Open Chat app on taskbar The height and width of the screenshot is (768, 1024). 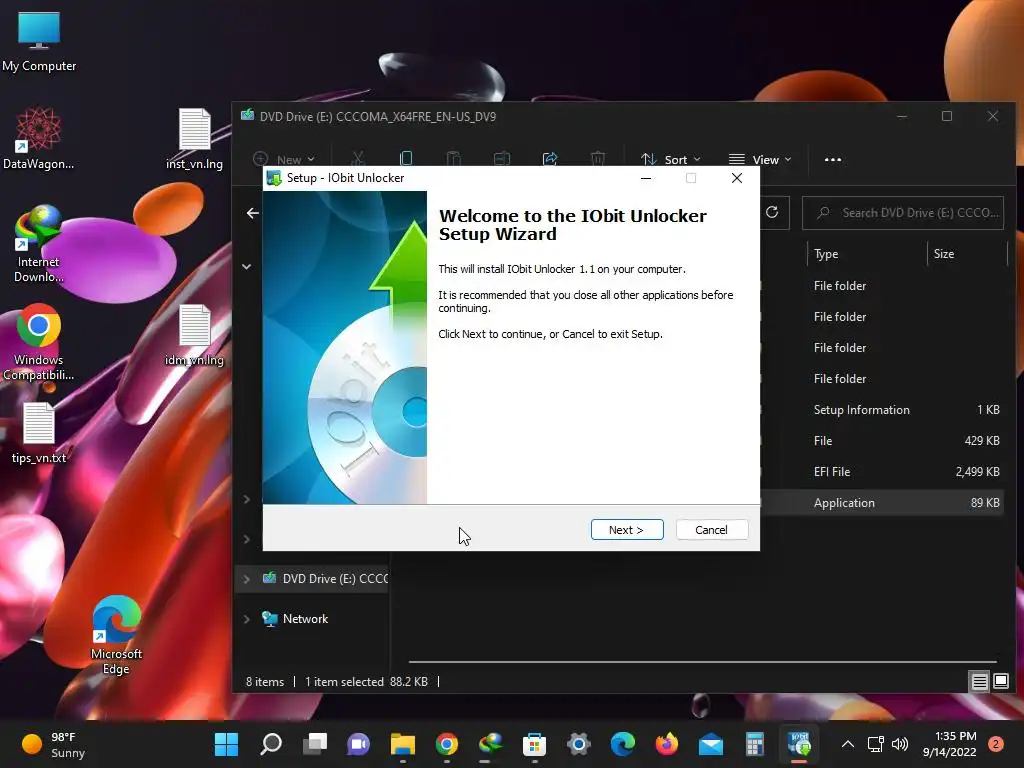point(359,744)
